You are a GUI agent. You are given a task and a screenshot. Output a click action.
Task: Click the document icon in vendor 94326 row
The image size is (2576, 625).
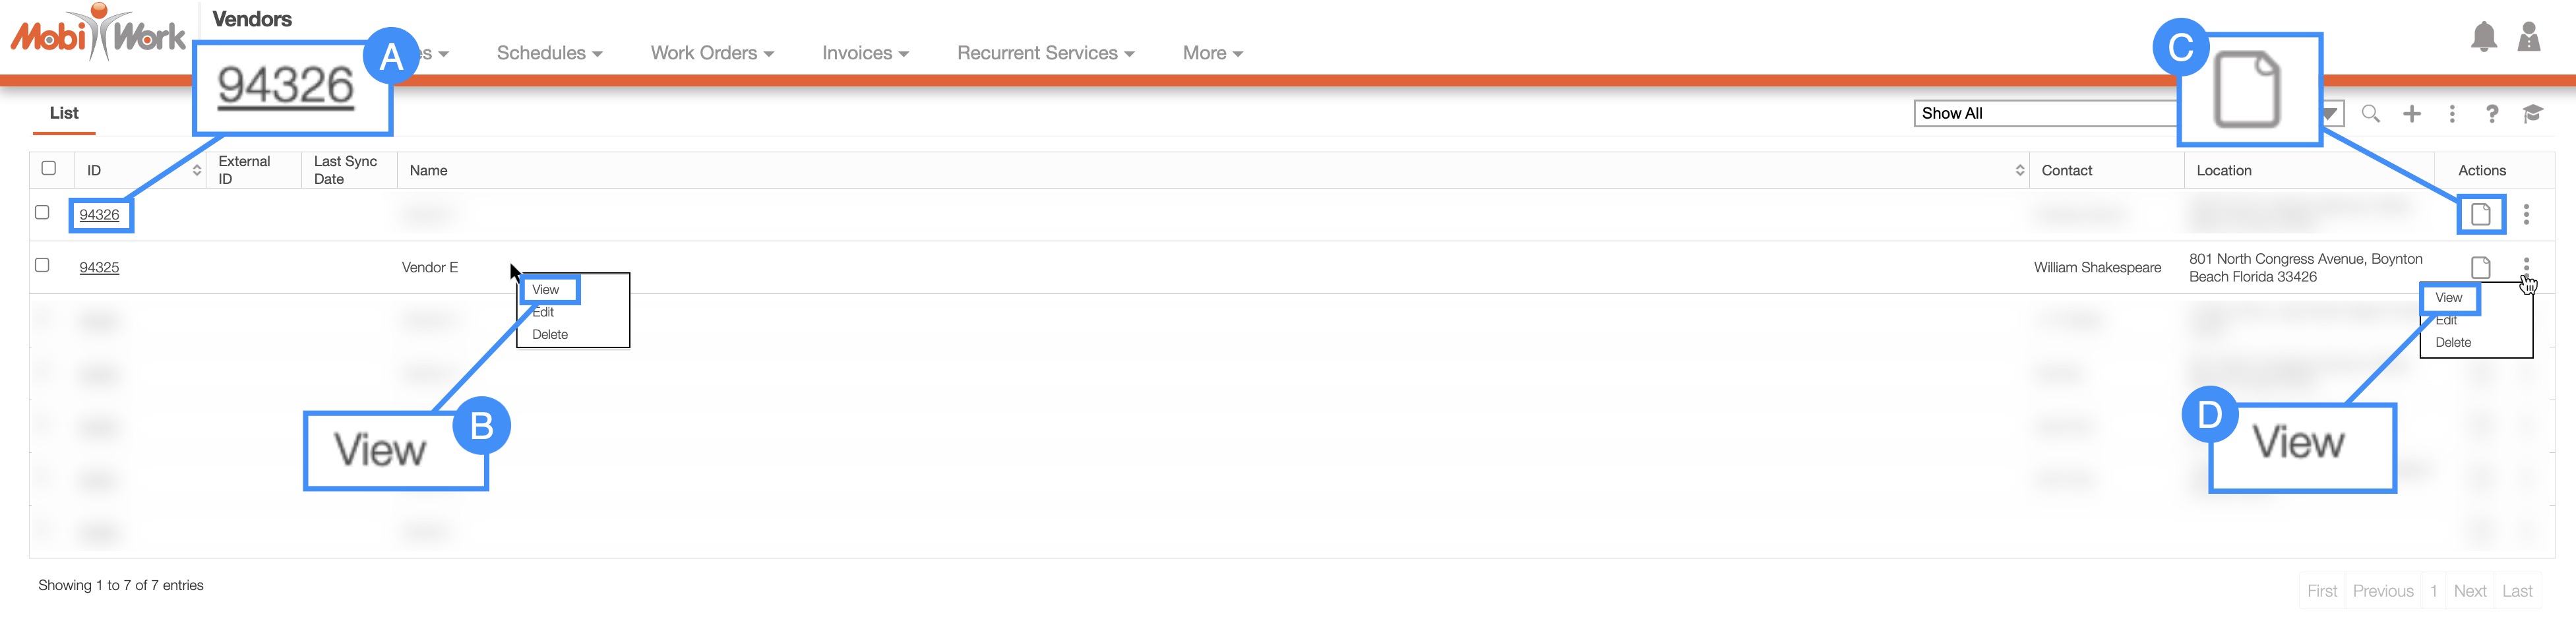(2480, 215)
